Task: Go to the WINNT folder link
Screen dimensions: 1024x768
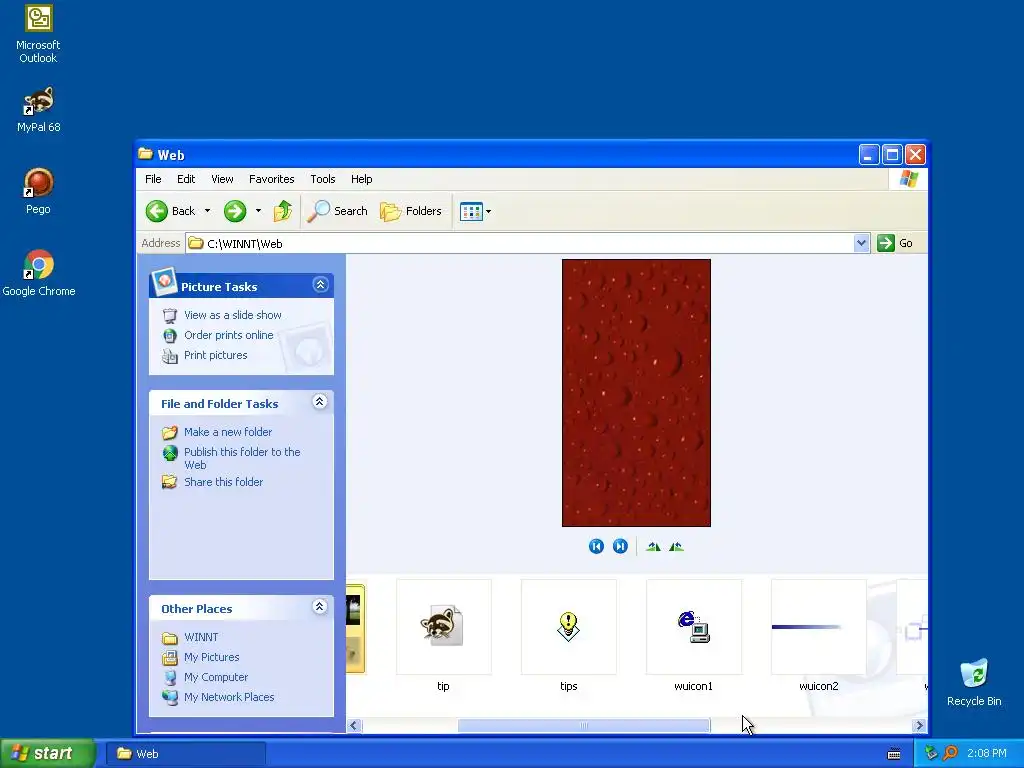Action: tap(201, 637)
